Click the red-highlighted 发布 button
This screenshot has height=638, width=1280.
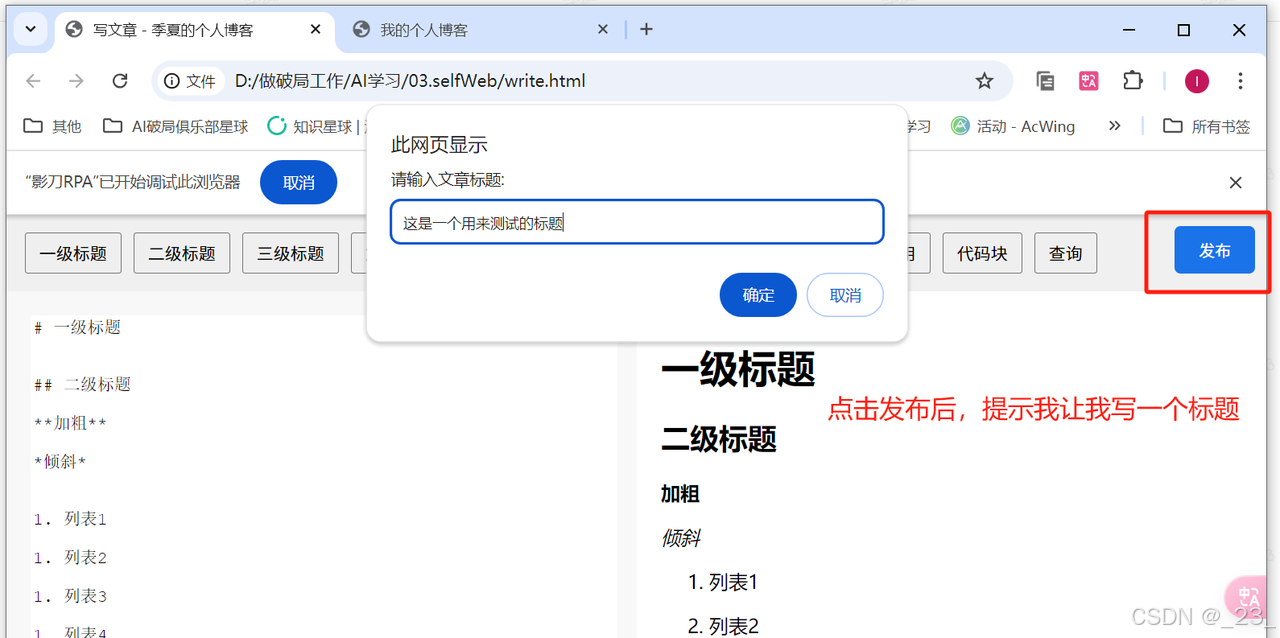click(1214, 251)
